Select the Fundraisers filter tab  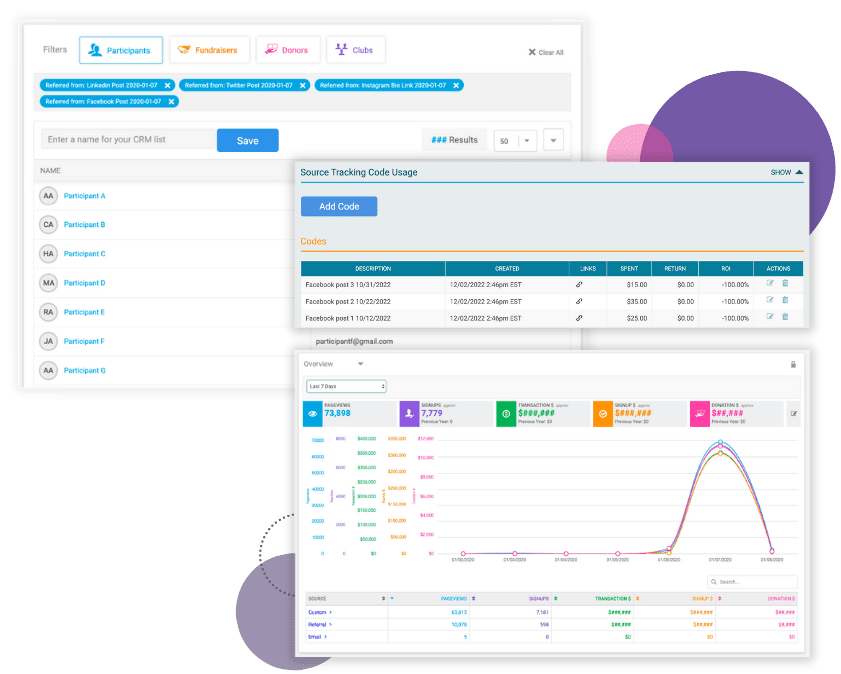pyautogui.click(x=209, y=50)
